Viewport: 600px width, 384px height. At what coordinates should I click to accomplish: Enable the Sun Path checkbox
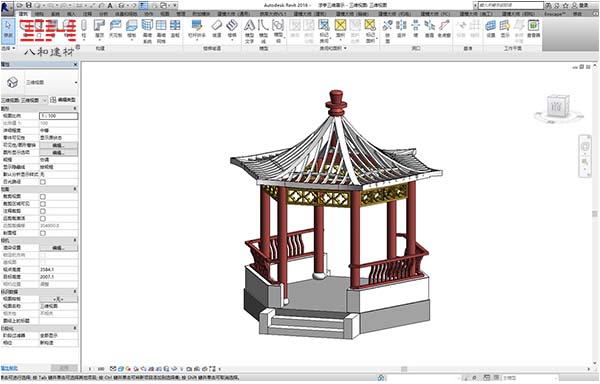pos(43,182)
